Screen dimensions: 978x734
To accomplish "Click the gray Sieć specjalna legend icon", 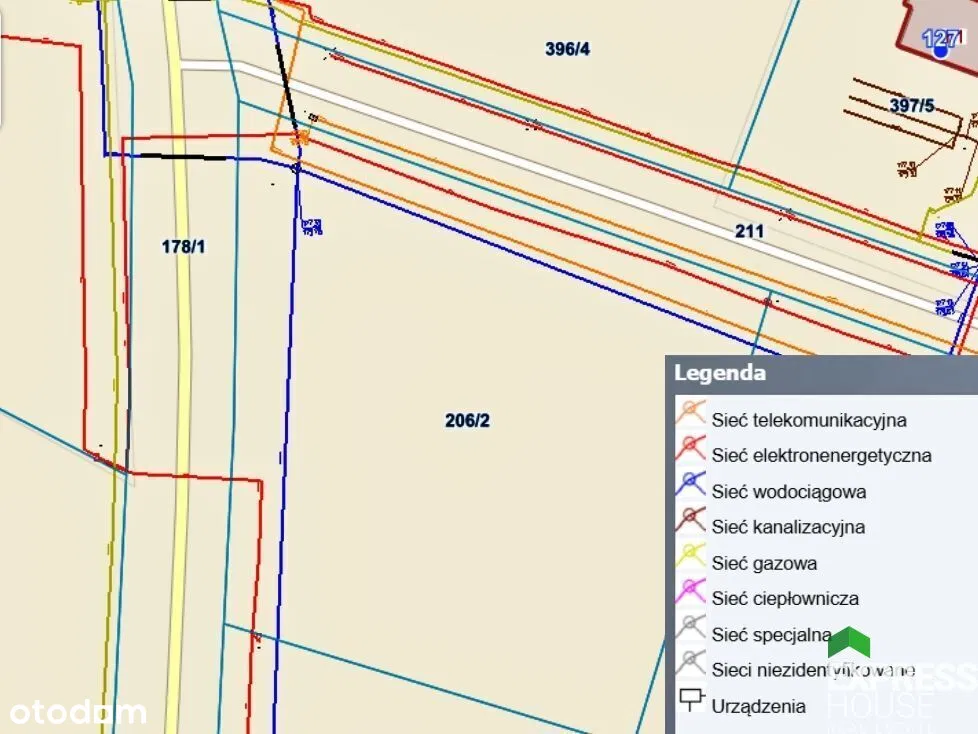I will pyautogui.click(x=691, y=629).
